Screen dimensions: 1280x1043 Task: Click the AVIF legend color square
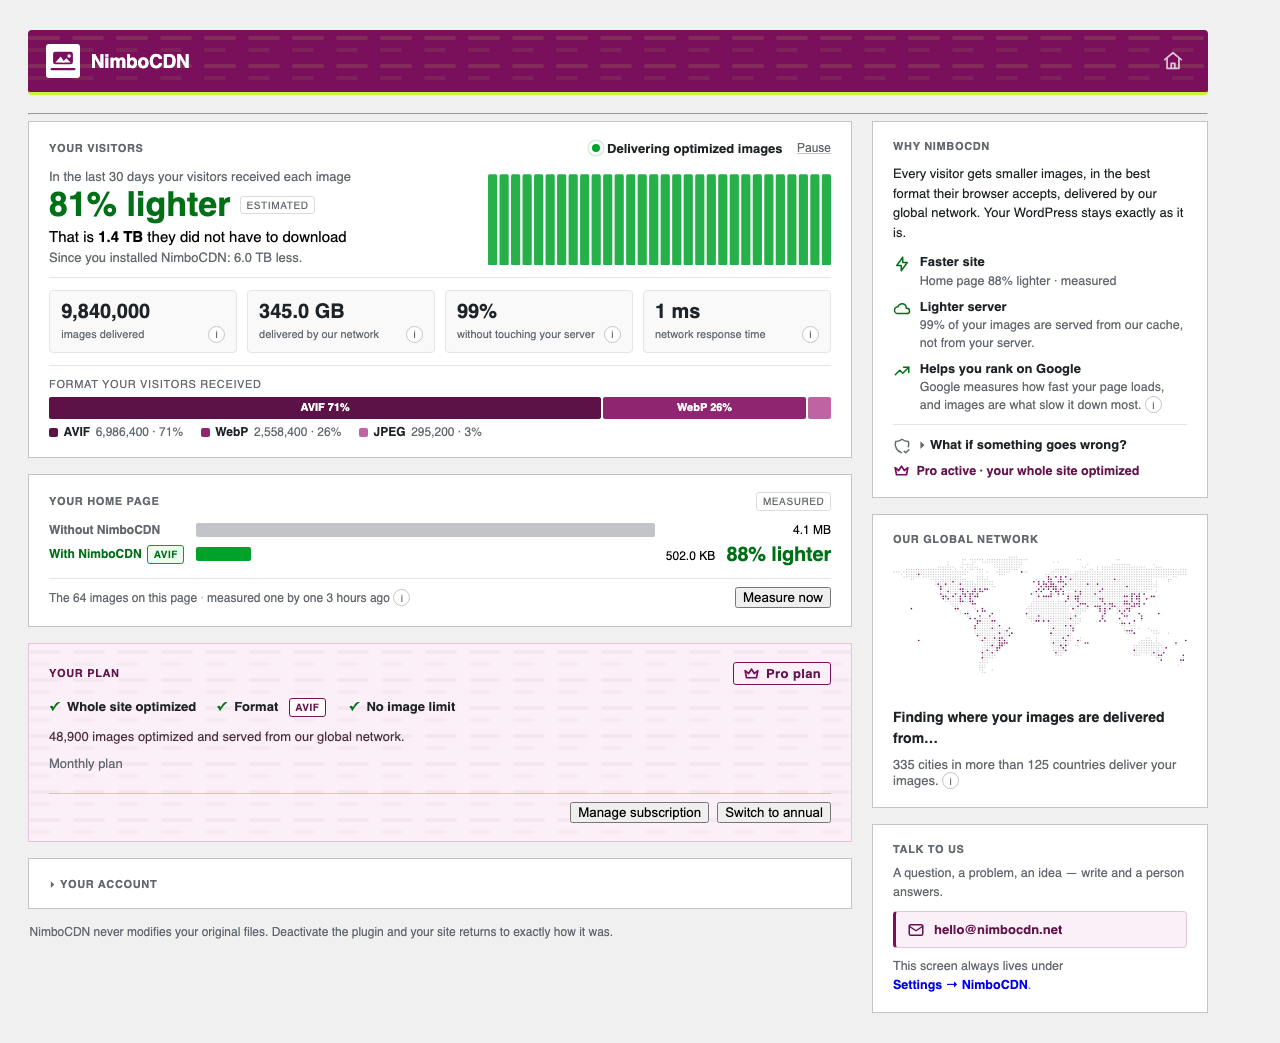click(x=54, y=433)
